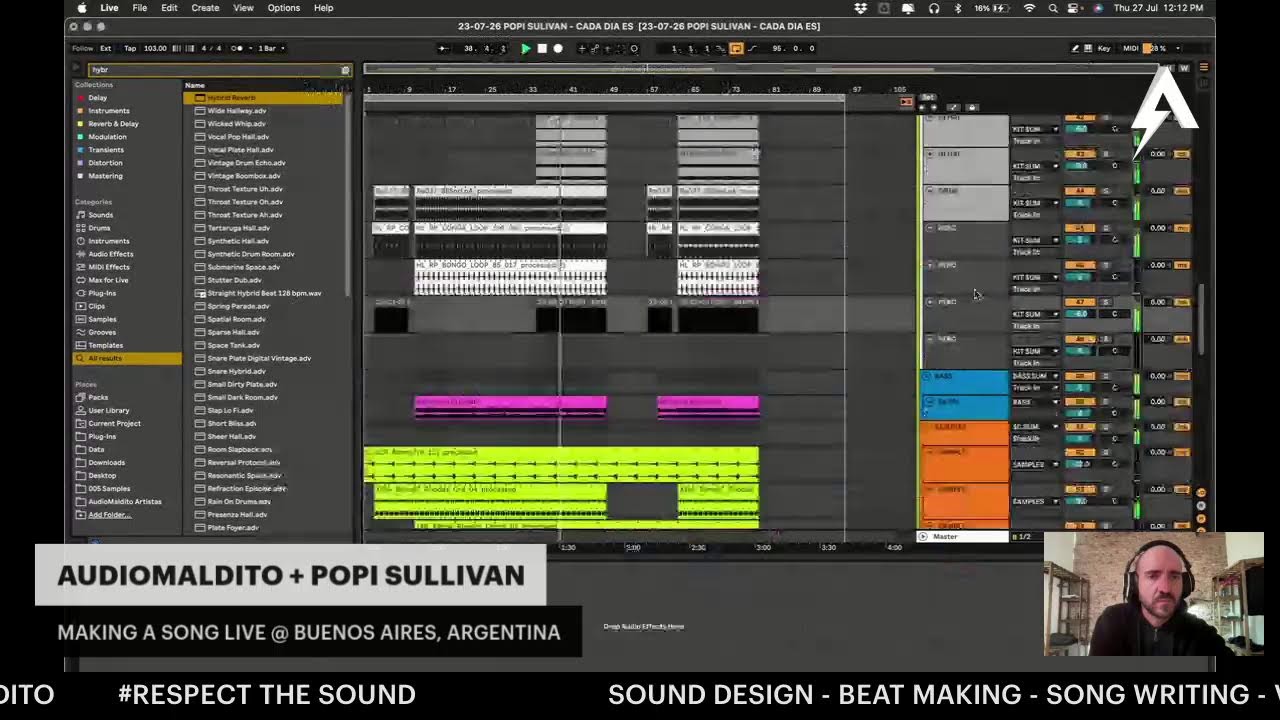Open the 1 Bar quantization dropdown
This screenshot has width=1280, height=720.
click(270, 48)
